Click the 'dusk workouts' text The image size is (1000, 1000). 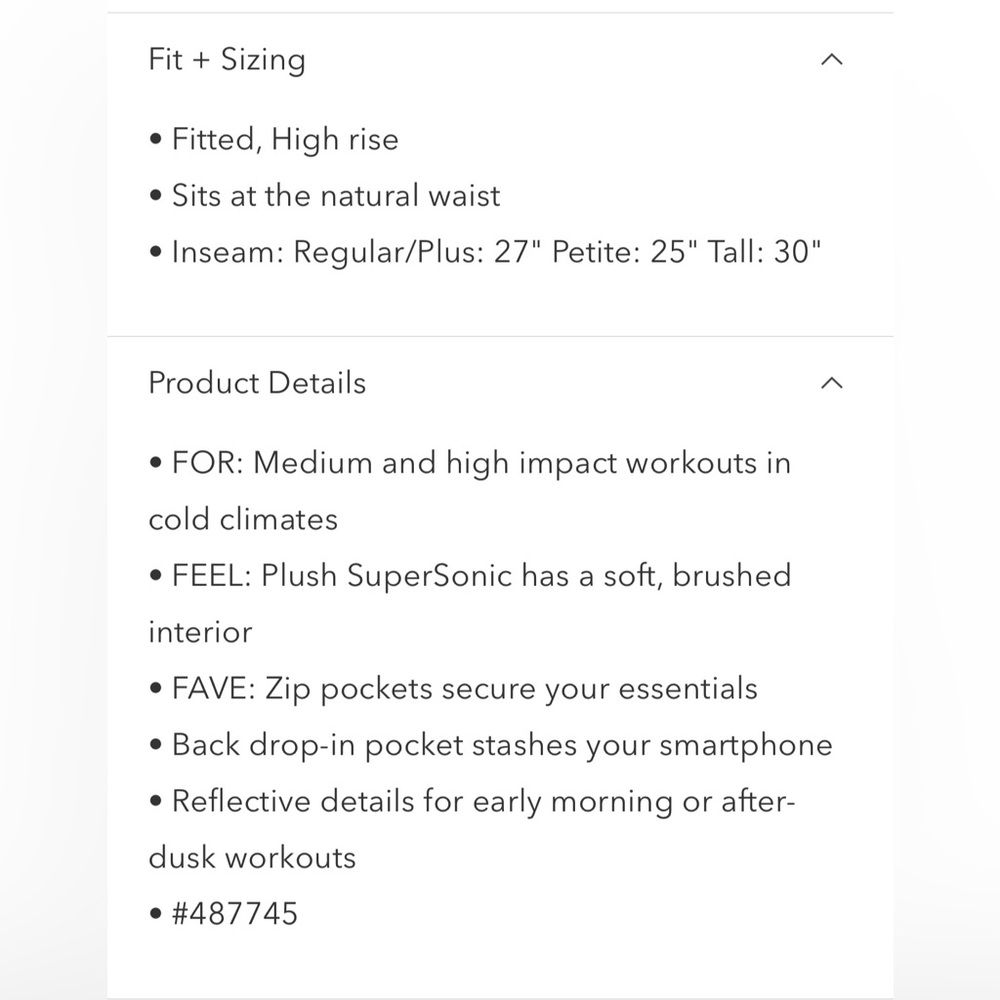click(x=252, y=858)
